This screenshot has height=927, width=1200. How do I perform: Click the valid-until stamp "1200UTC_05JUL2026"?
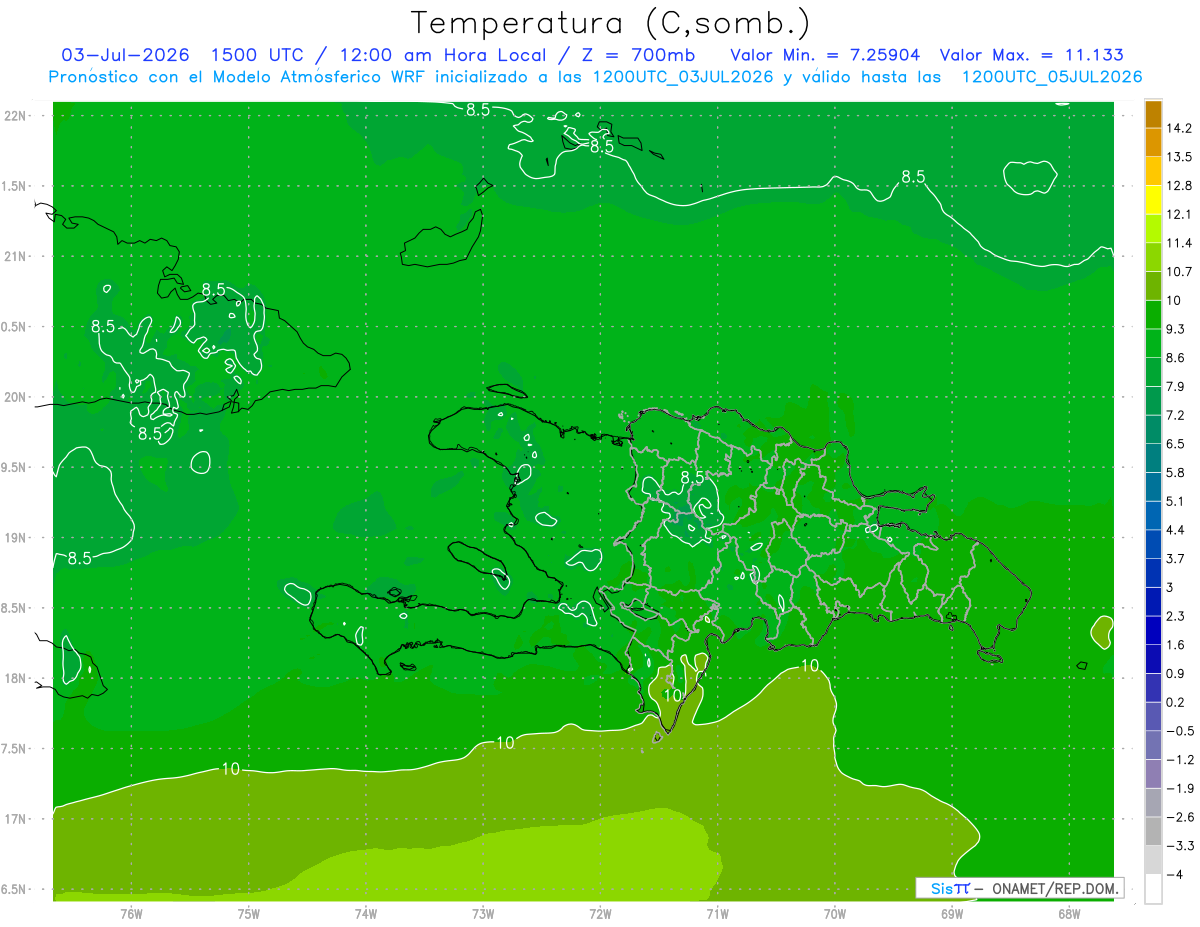(x=1050, y=77)
